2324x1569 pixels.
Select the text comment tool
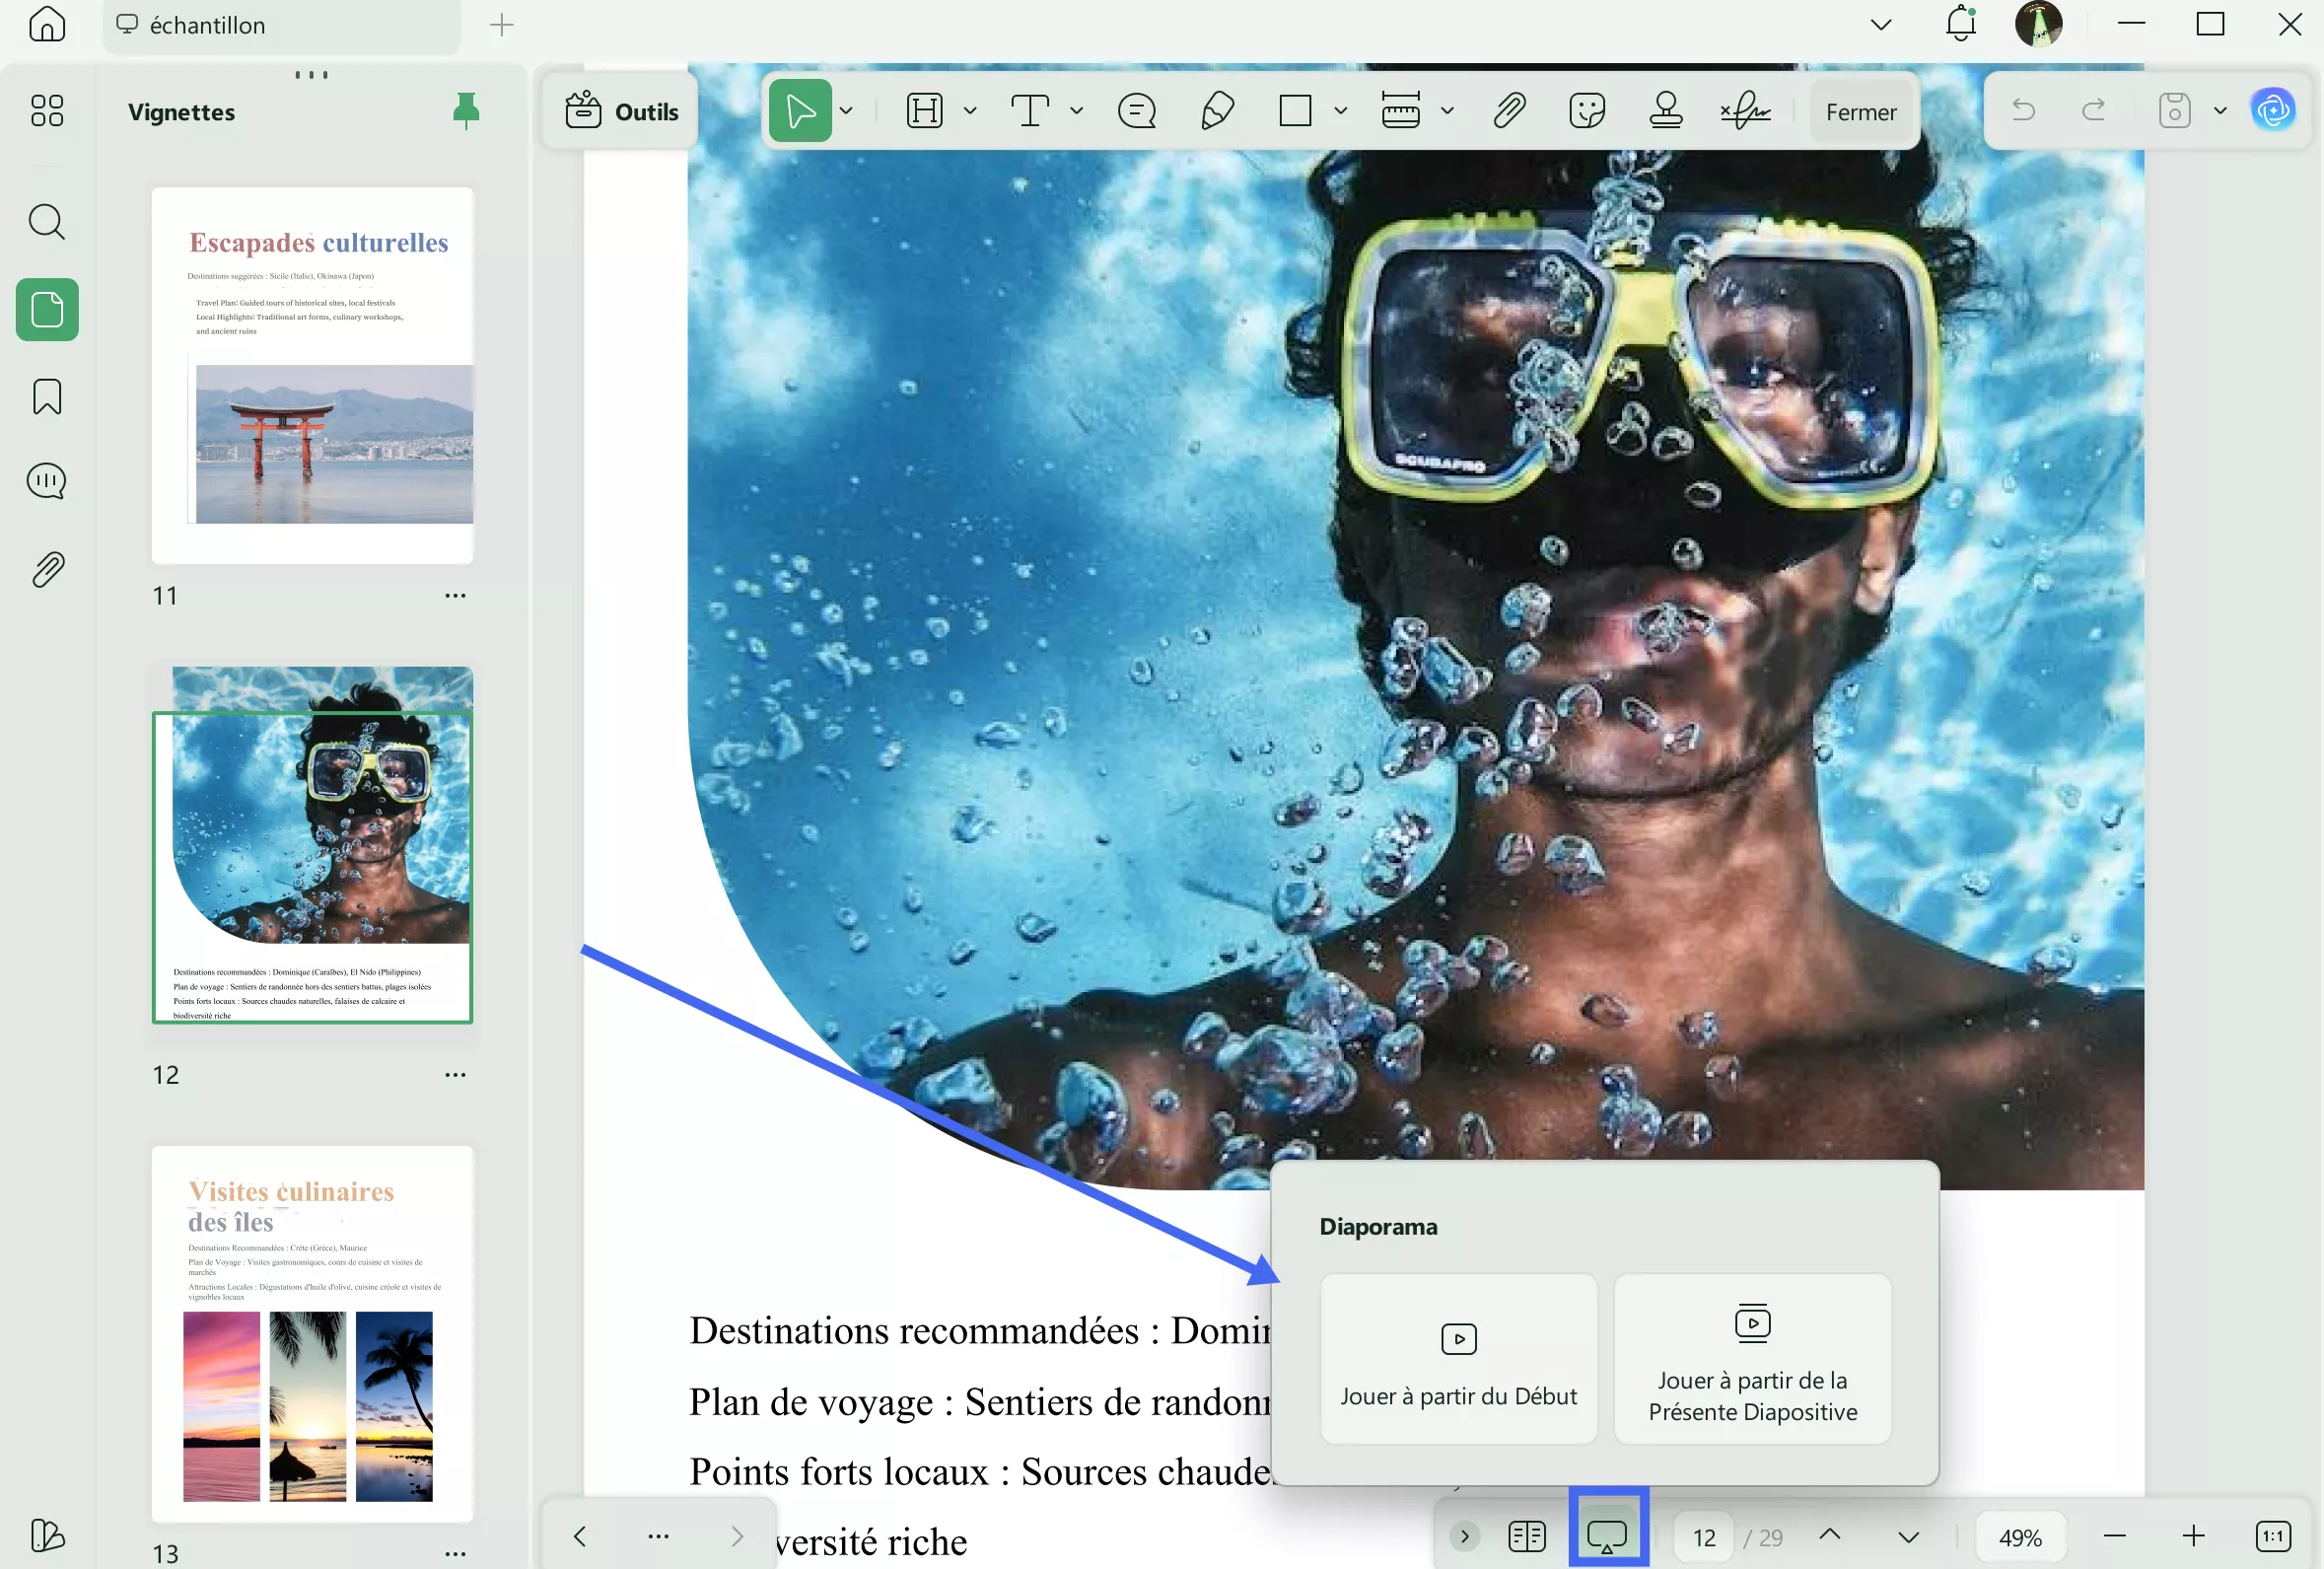click(x=1029, y=111)
